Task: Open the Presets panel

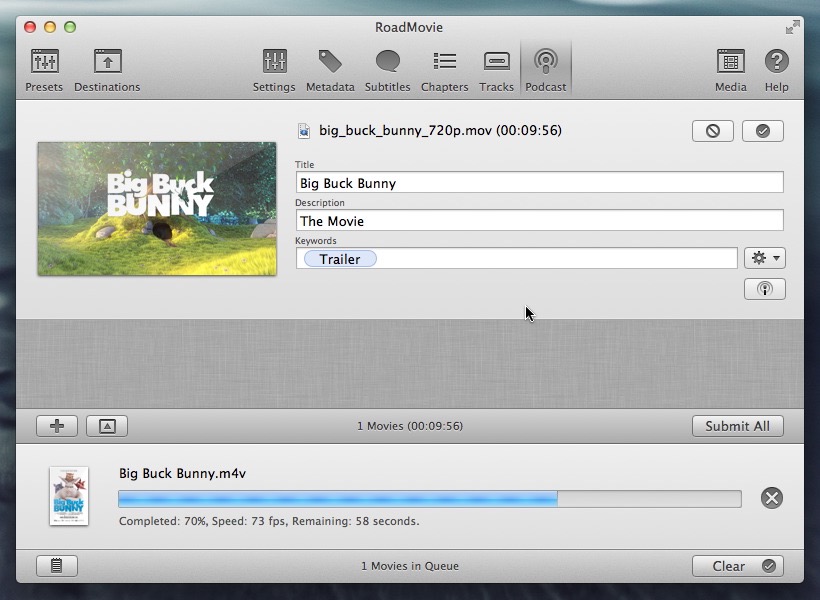Action: (x=44, y=70)
